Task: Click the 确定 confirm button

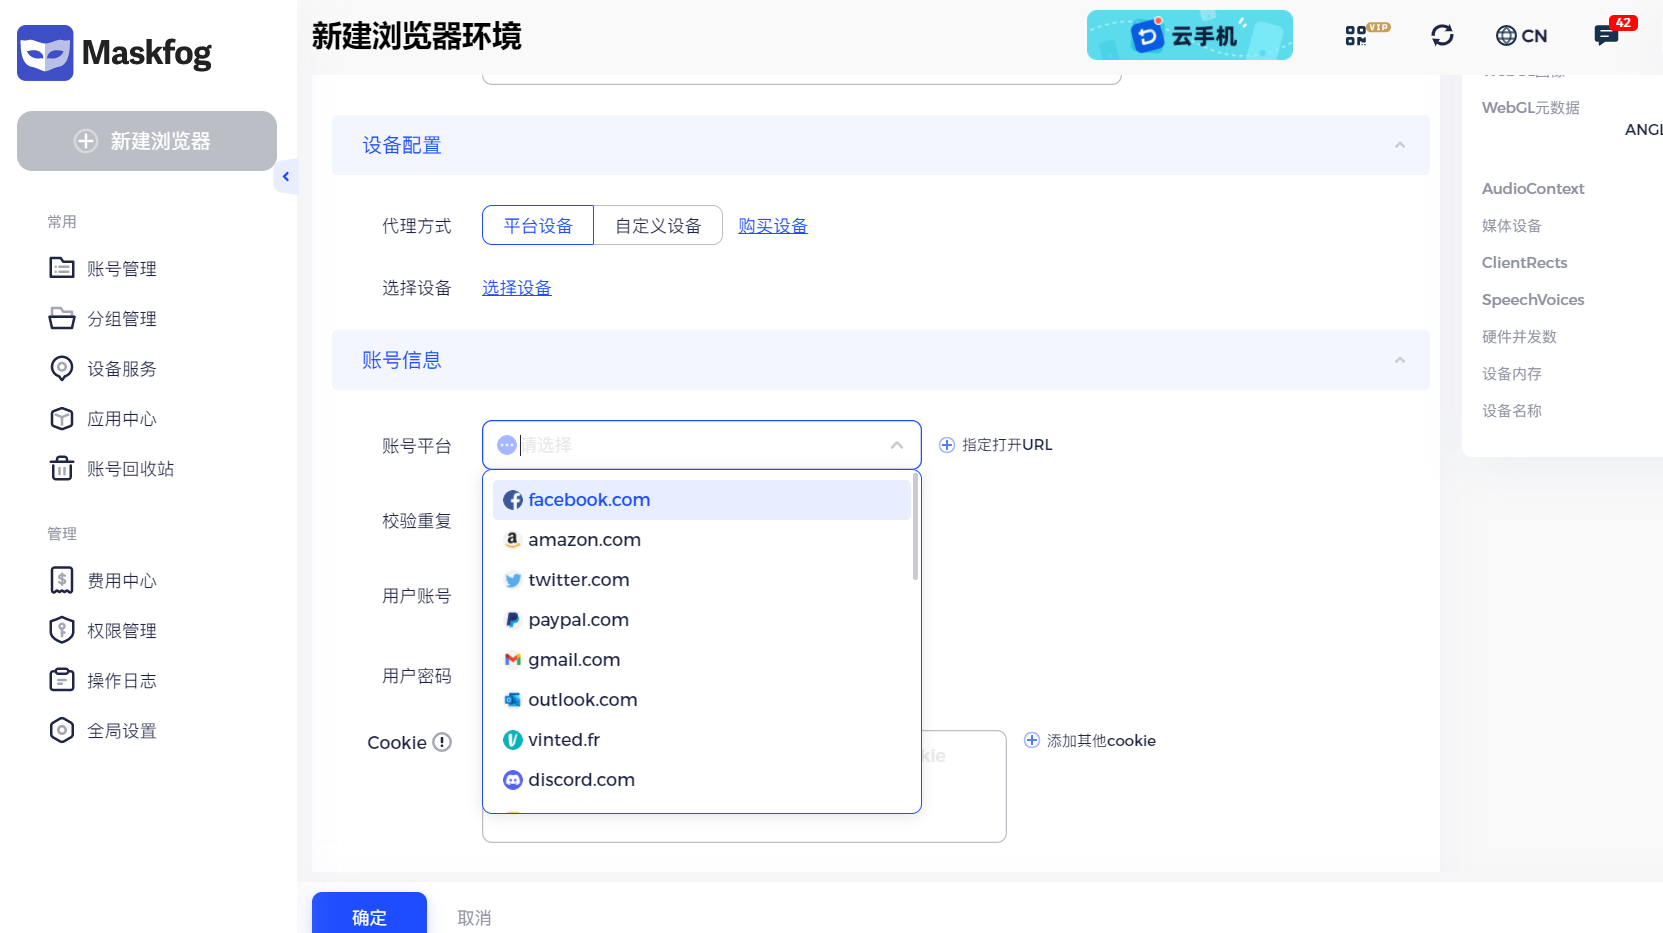Action: 369,915
